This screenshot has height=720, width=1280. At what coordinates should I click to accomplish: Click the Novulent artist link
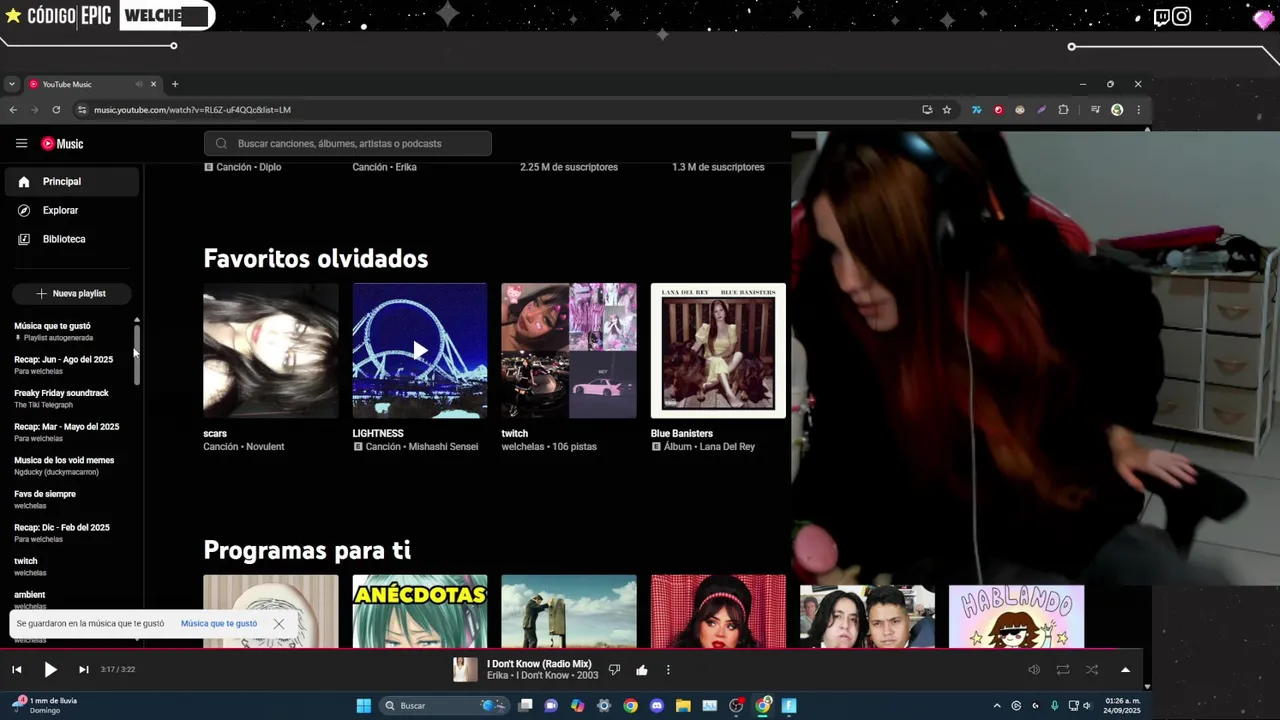(x=265, y=447)
